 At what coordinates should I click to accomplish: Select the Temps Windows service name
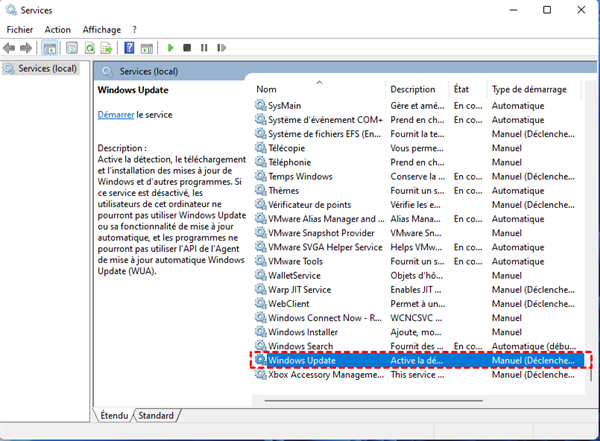coord(300,176)
